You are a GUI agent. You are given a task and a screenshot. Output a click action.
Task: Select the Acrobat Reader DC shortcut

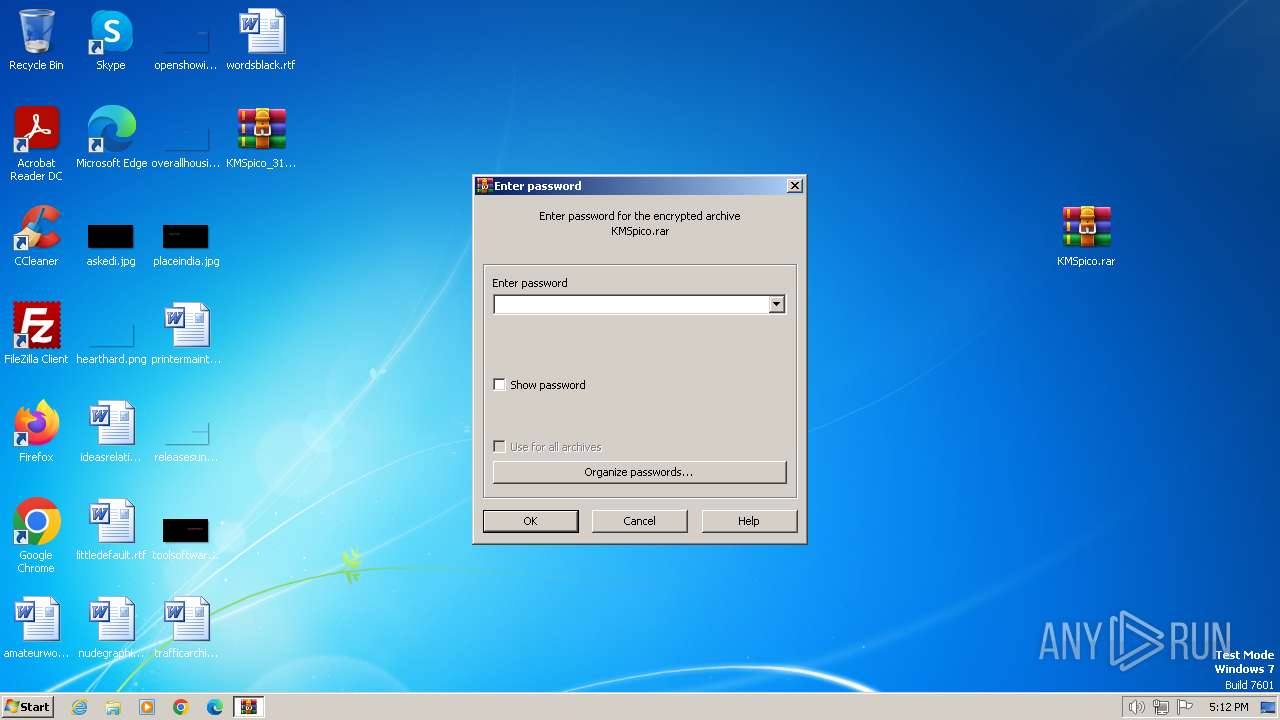36,144
